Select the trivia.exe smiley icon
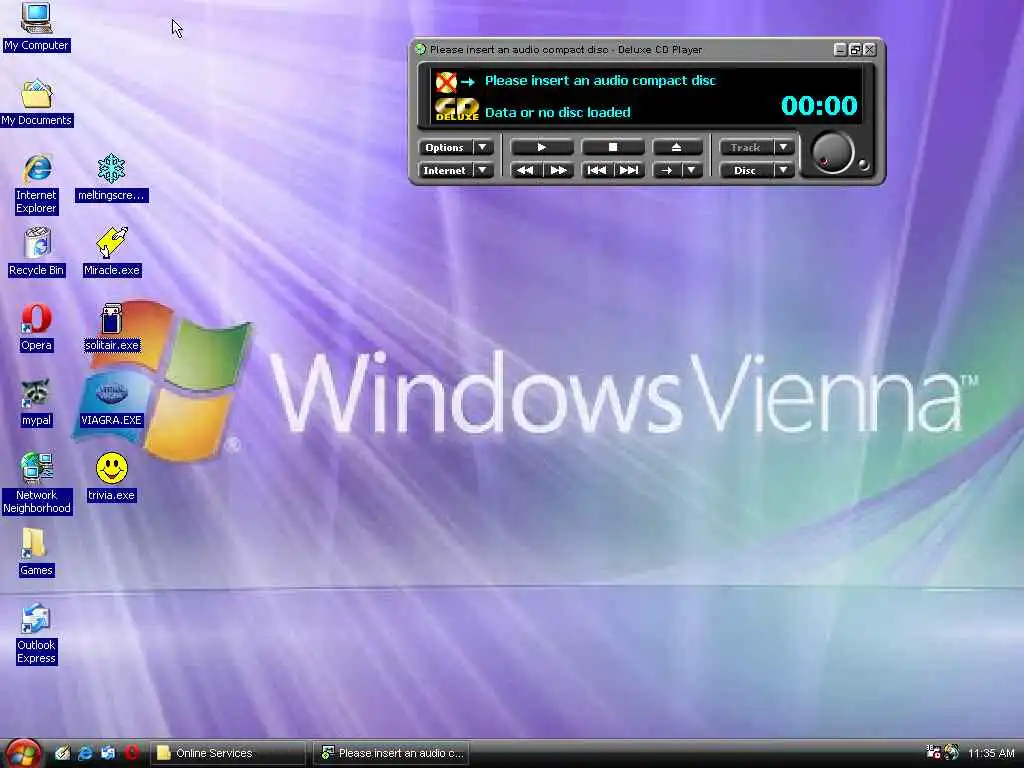Screen dimensions: 1024x768 click(112, 477)
